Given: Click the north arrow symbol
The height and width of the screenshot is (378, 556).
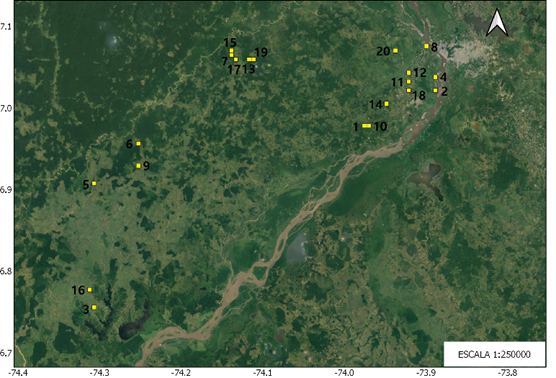Looking at the screenshot, I should coord(497,23).
